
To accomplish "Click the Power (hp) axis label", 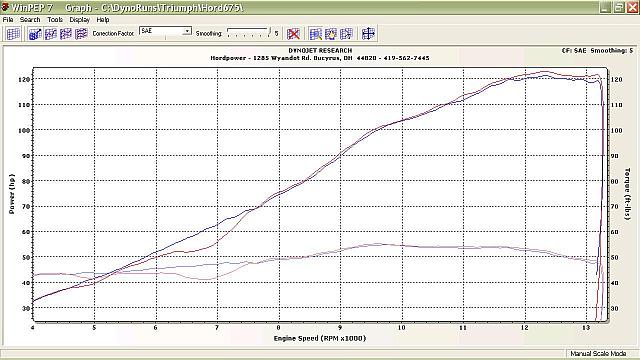I will coord(12,194).
